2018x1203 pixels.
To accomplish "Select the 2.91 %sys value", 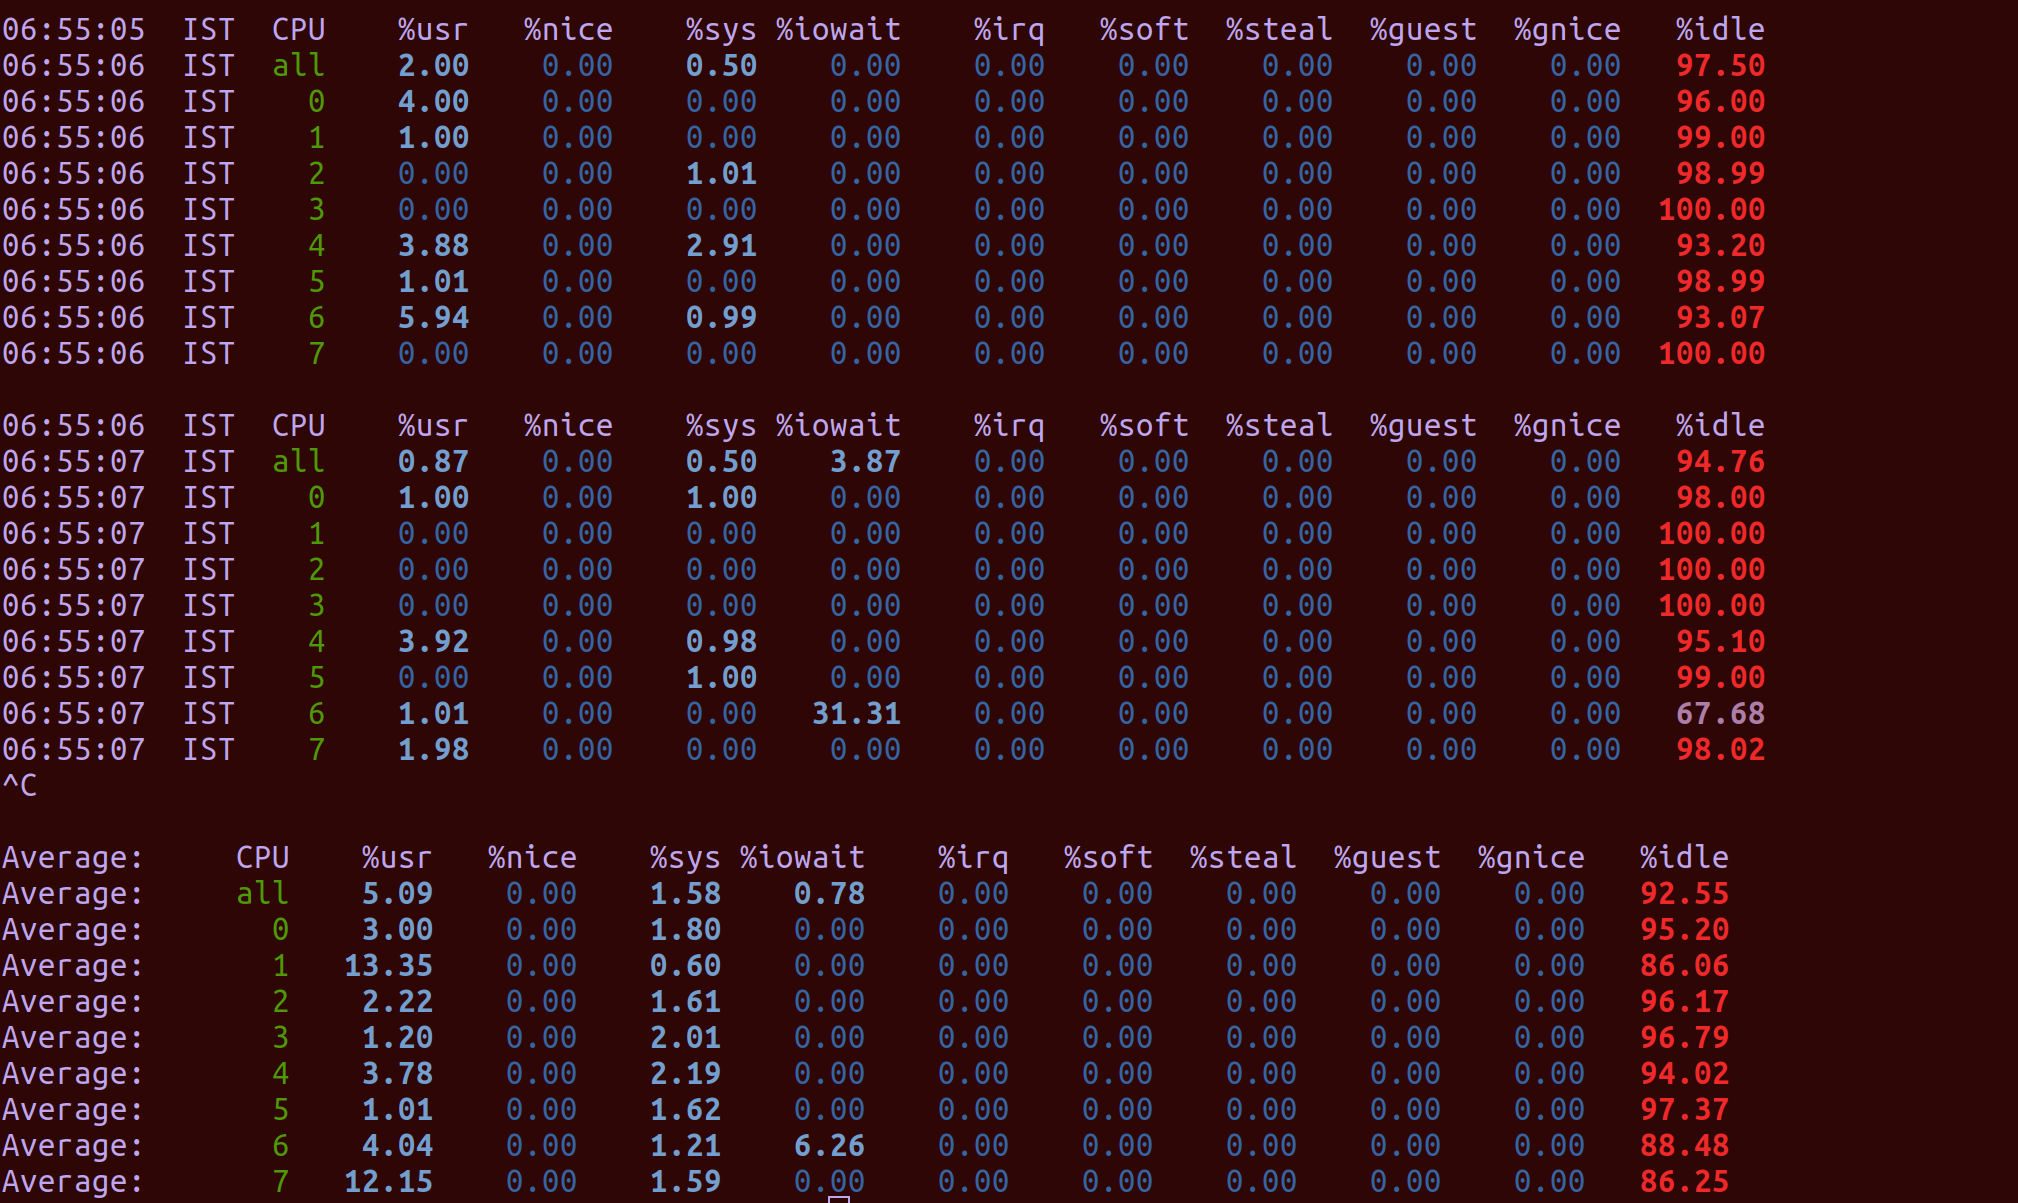I will tap(721, 246).
